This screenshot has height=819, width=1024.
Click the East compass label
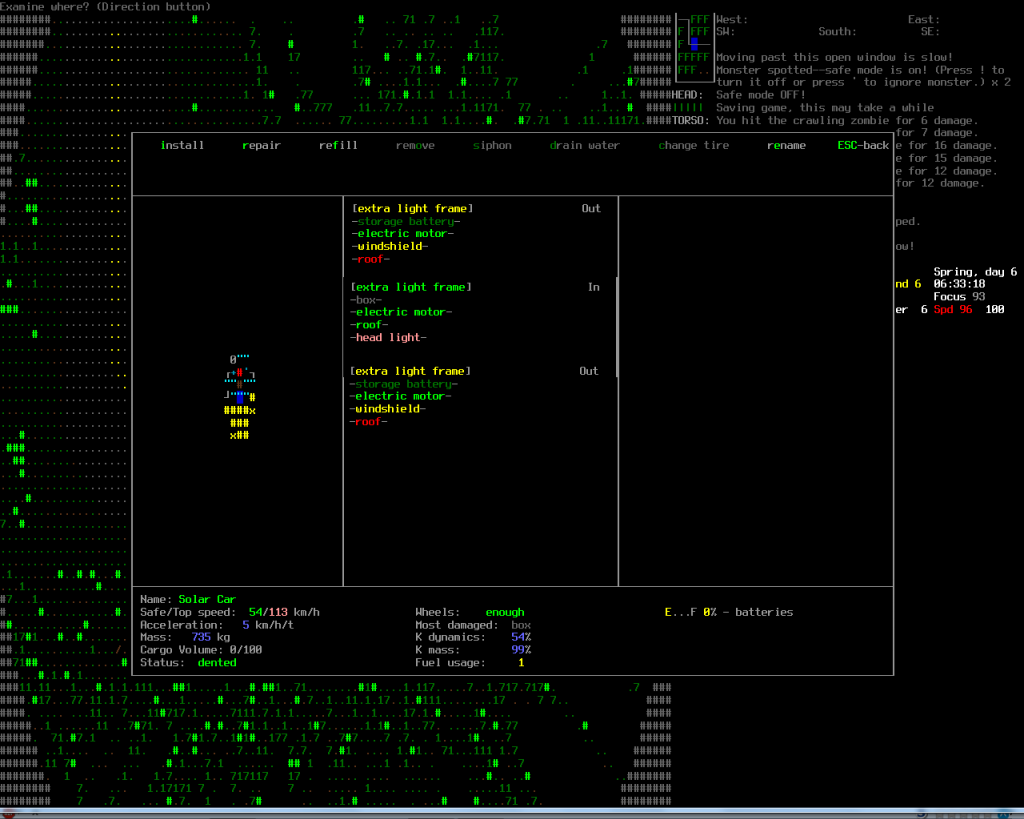coord(923,20)
